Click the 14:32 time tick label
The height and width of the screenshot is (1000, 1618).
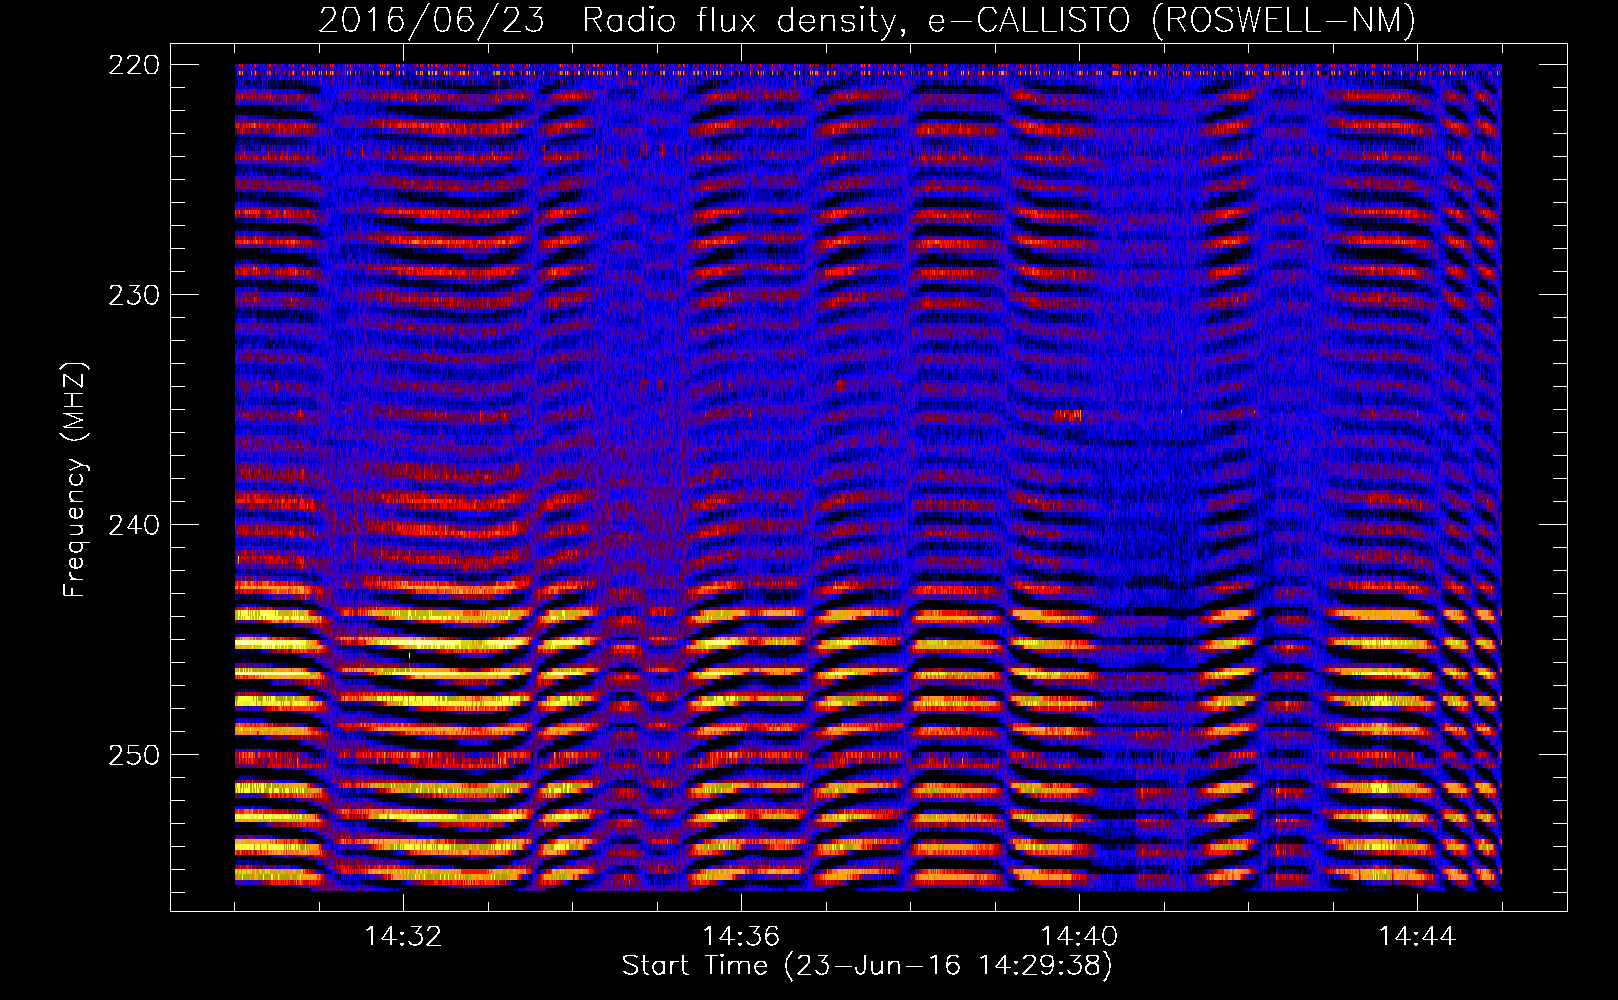coord(403,936)
